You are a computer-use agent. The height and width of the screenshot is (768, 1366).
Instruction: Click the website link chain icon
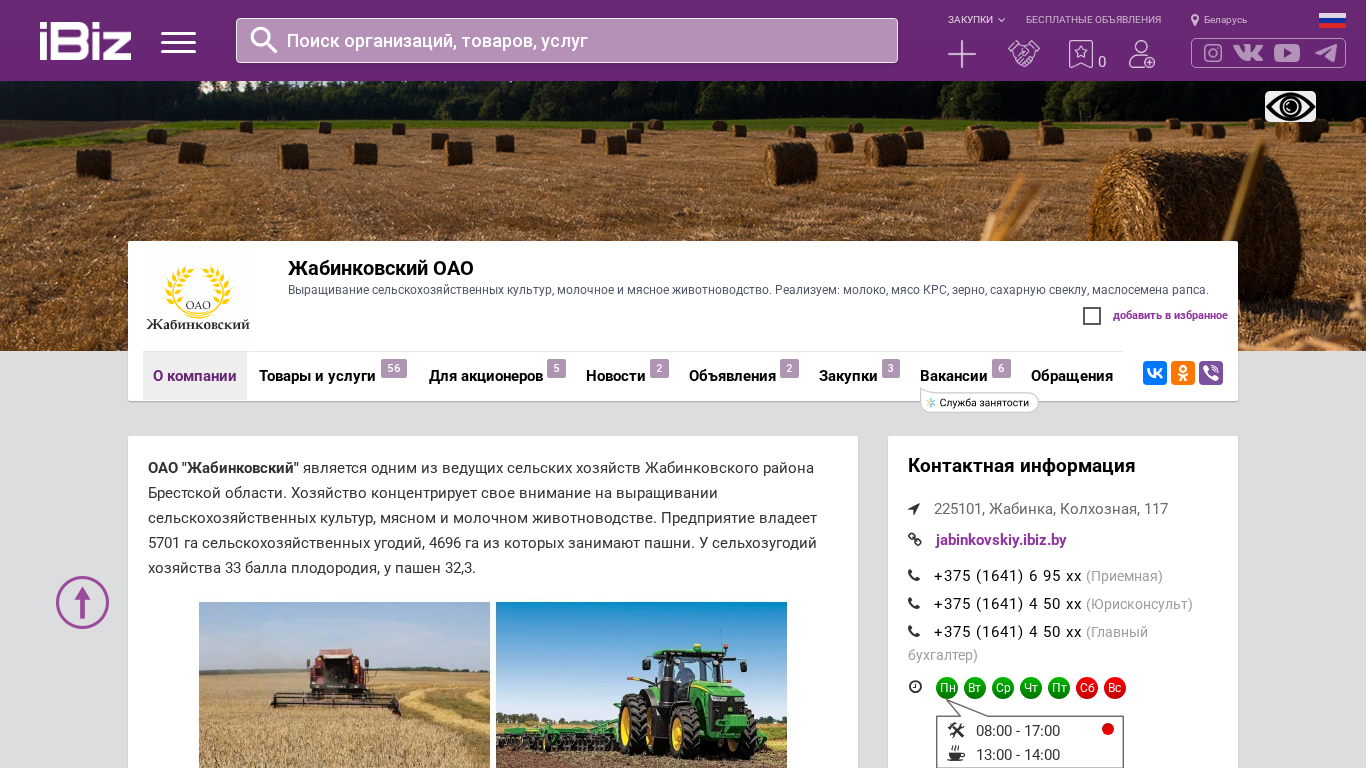point(915,540)
